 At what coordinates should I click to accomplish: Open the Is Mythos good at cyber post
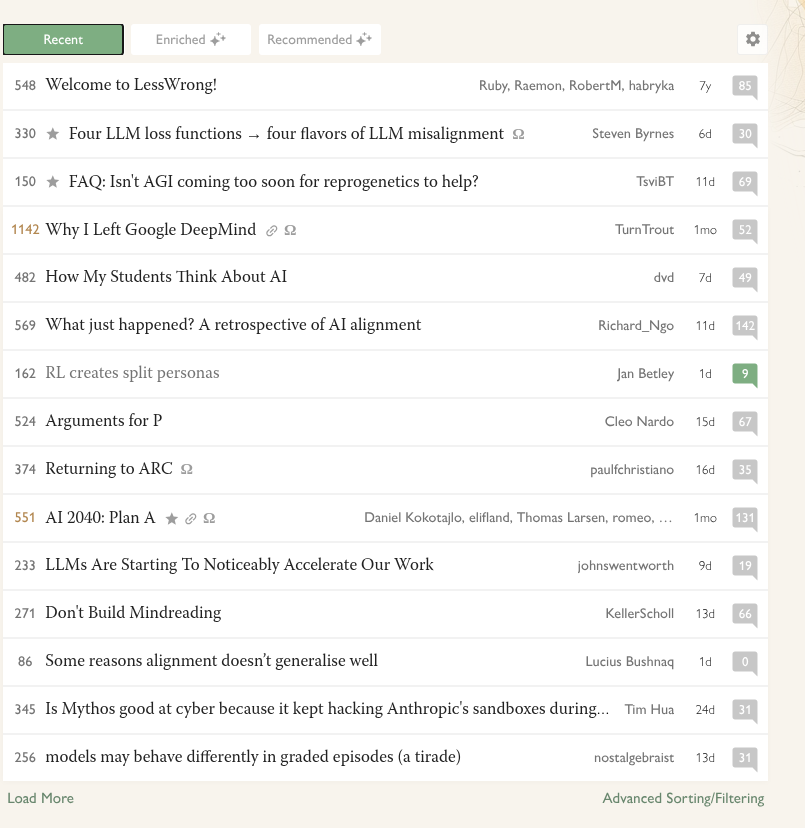[327, 709]
